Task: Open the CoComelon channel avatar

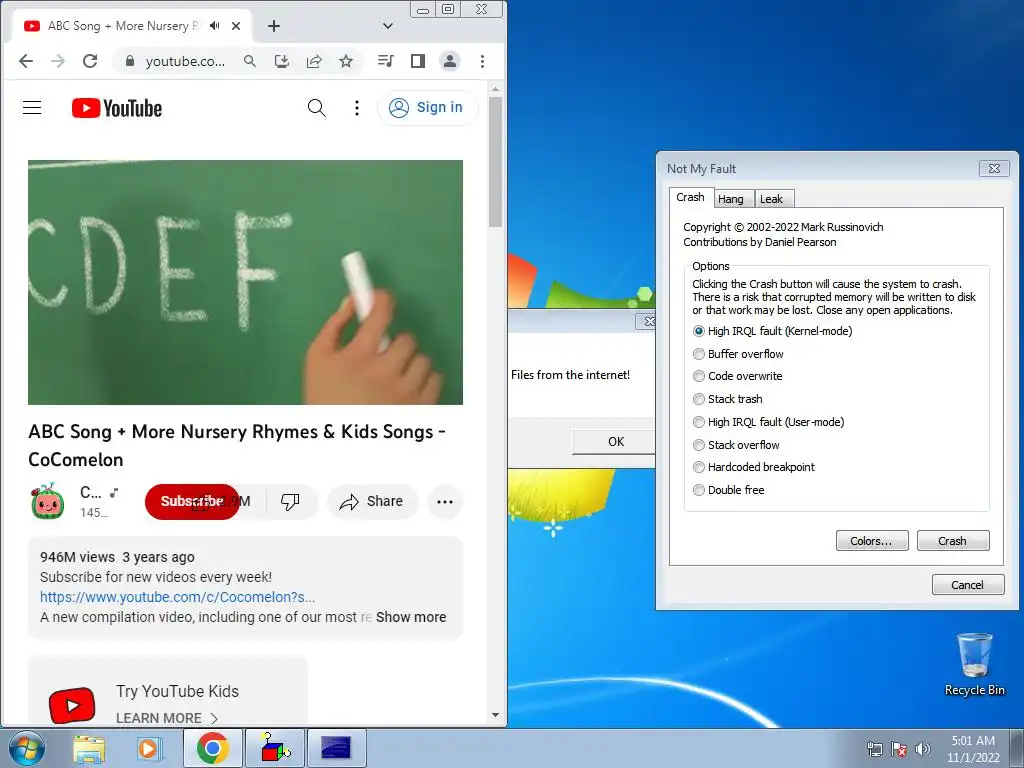Action: (48, 502)
